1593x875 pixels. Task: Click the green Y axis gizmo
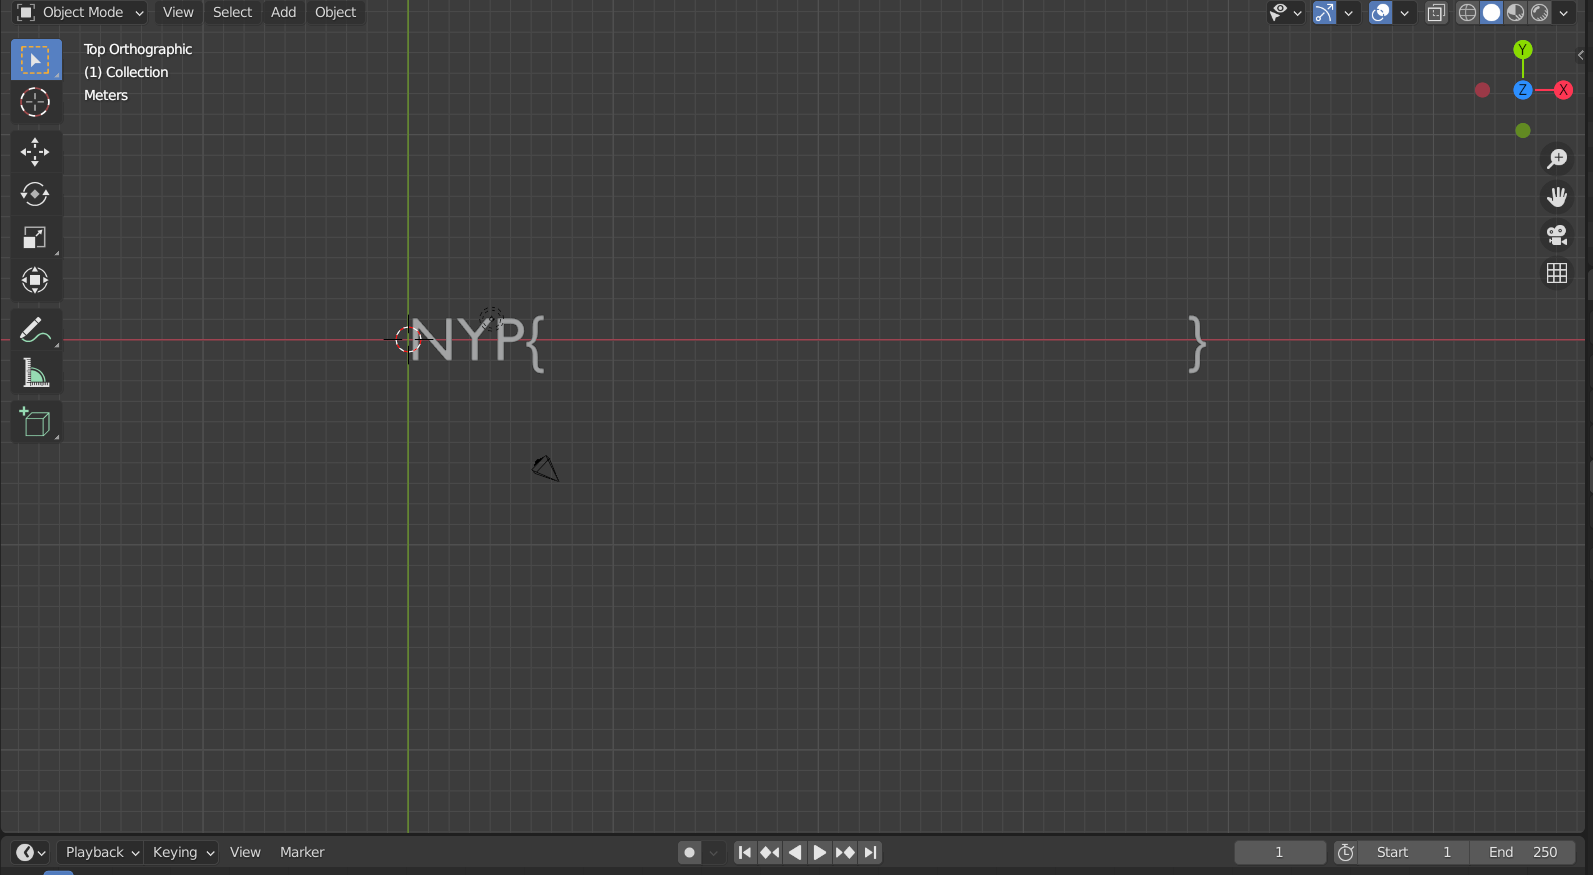coord(1522,50)
